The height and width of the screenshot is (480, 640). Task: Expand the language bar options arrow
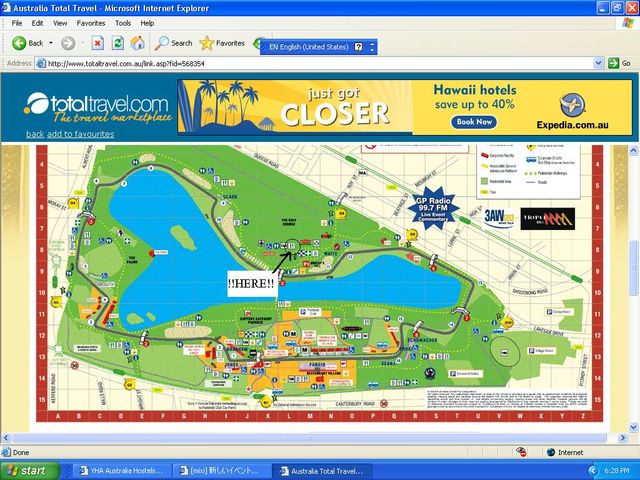click(x=373, y=46)
